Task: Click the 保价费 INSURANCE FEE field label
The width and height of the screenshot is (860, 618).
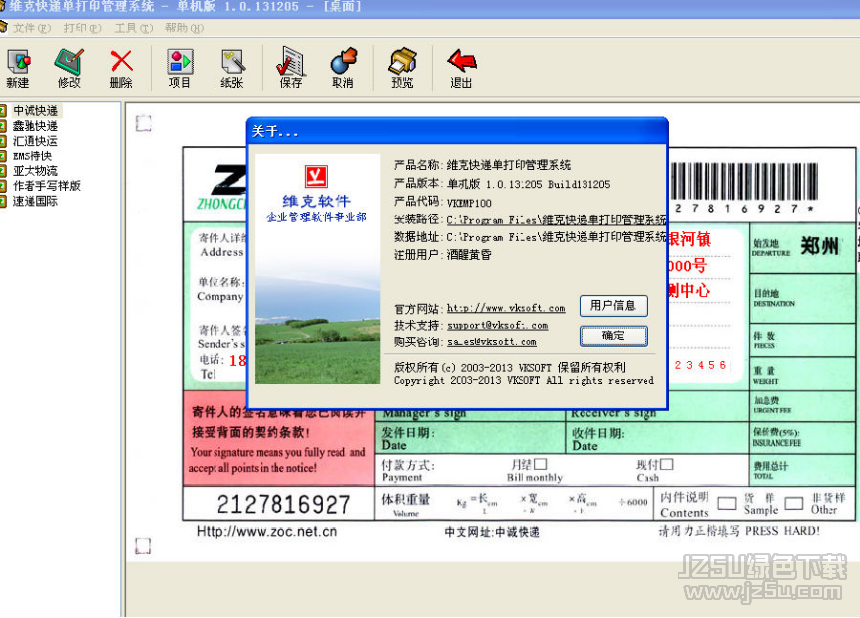Action: click(x=777, y=438)
